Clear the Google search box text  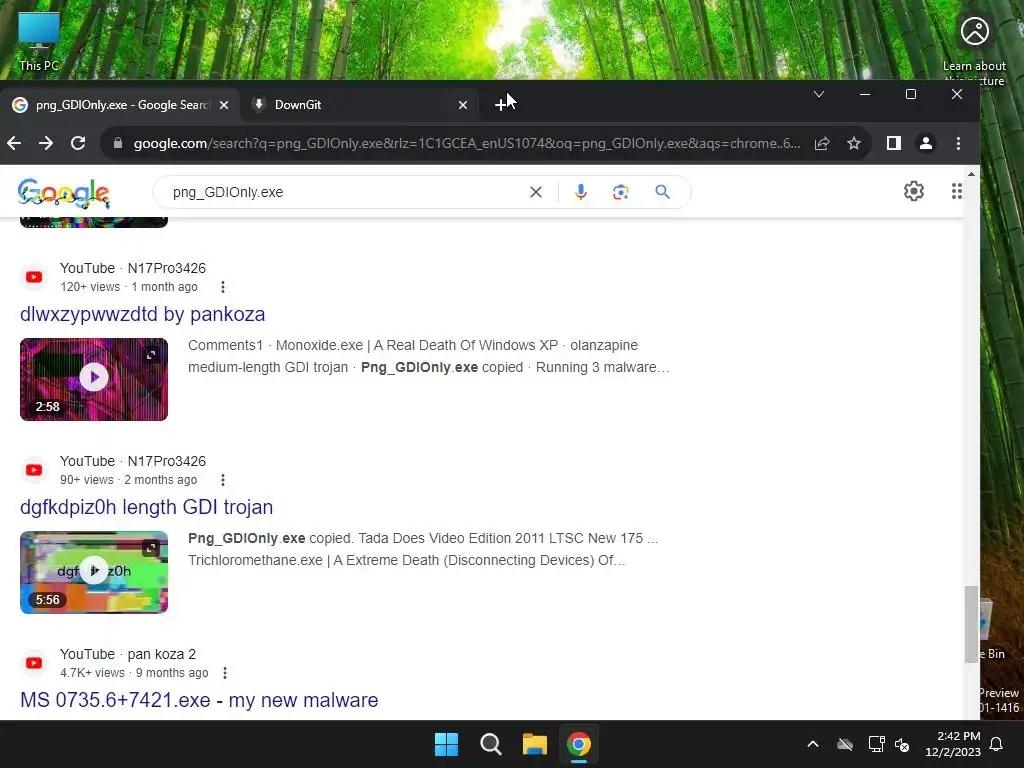[x=536, y=192]
